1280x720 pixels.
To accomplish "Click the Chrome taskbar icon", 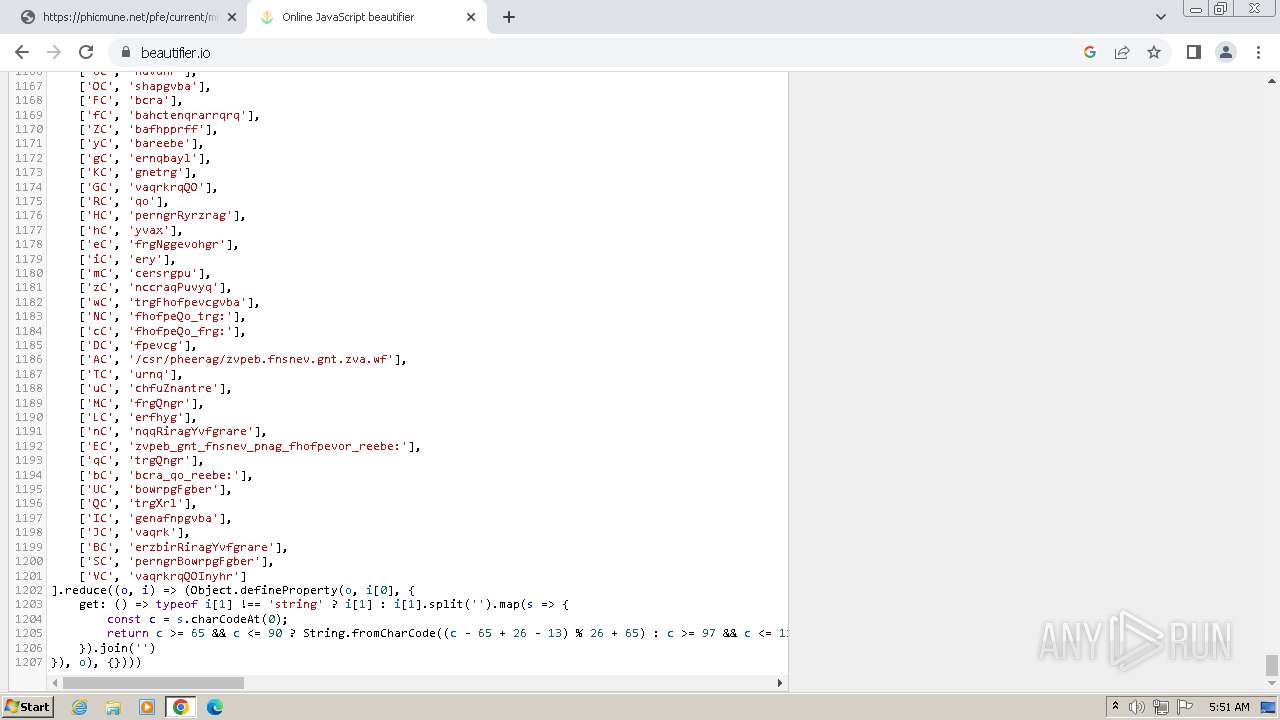I will point(181,707).
